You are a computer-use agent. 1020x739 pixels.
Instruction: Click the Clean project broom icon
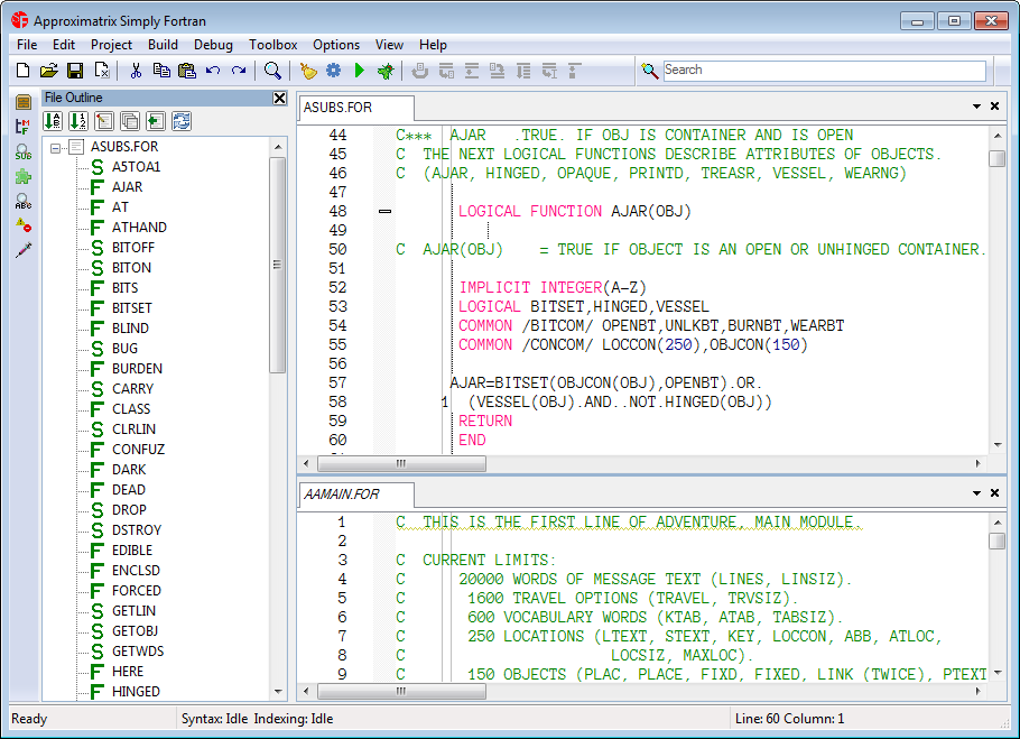[309, 70]
